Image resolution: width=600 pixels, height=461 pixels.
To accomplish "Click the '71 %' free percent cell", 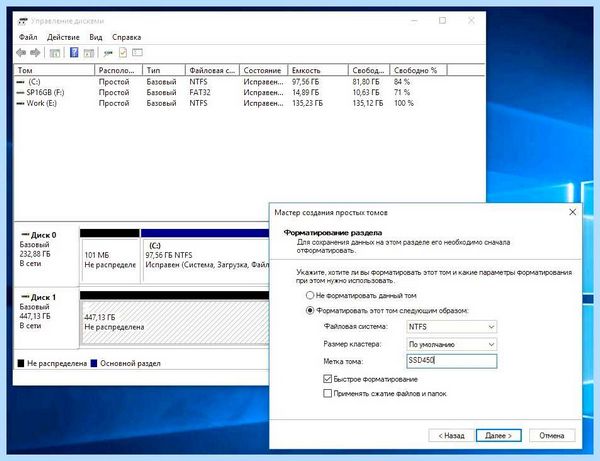I will [x=402, y=93].
